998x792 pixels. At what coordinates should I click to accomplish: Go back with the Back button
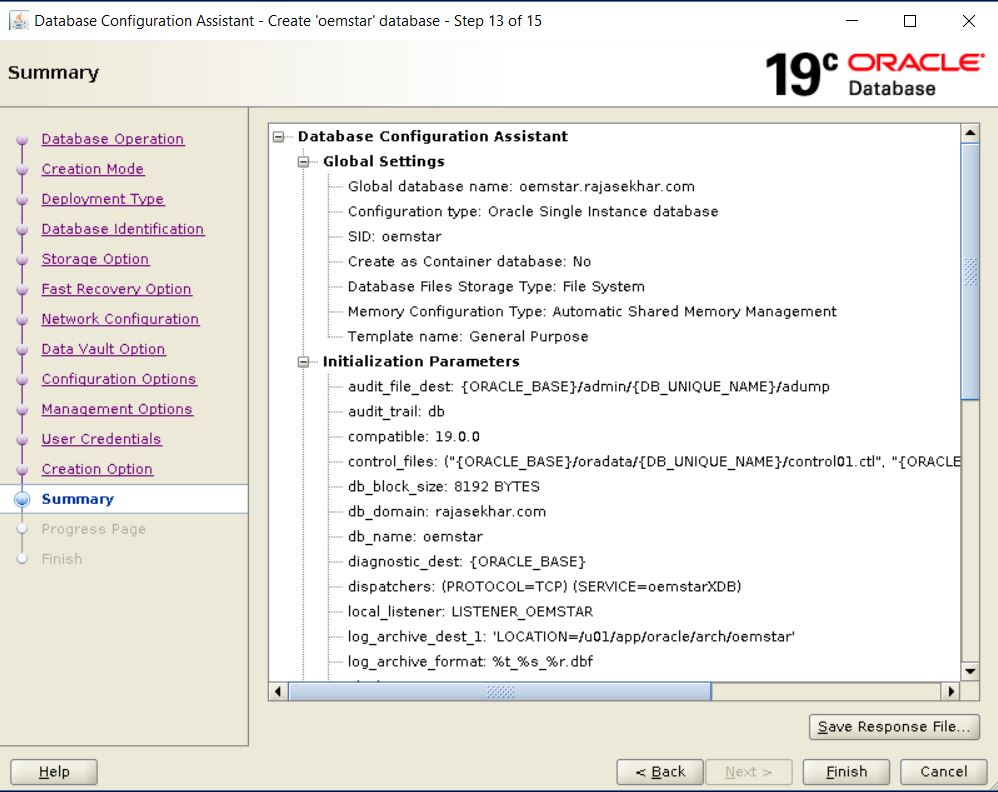(660, 772)
